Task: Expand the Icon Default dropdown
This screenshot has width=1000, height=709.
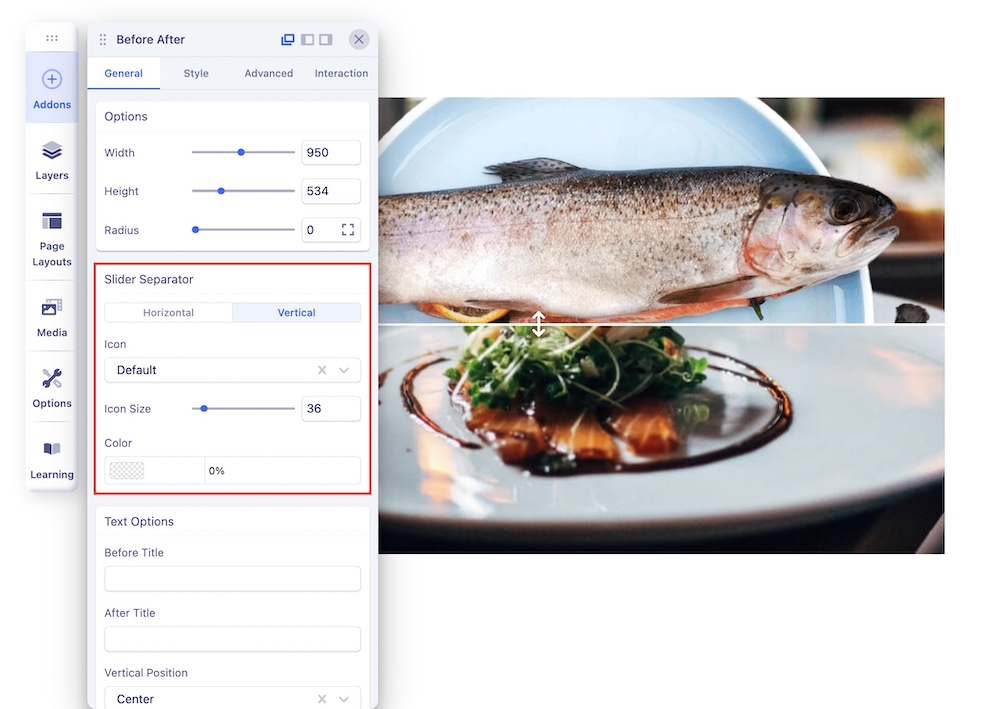Action: coord(344,370)
